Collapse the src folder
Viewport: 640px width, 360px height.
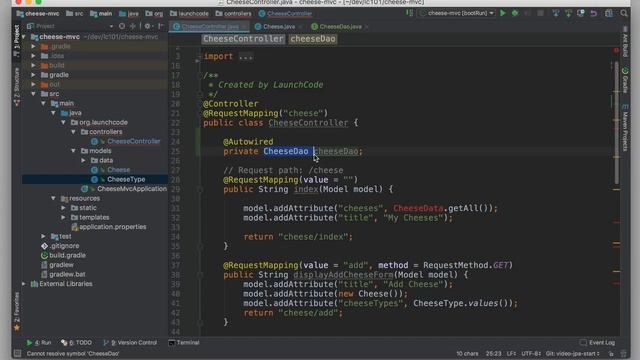coord(33,94)
